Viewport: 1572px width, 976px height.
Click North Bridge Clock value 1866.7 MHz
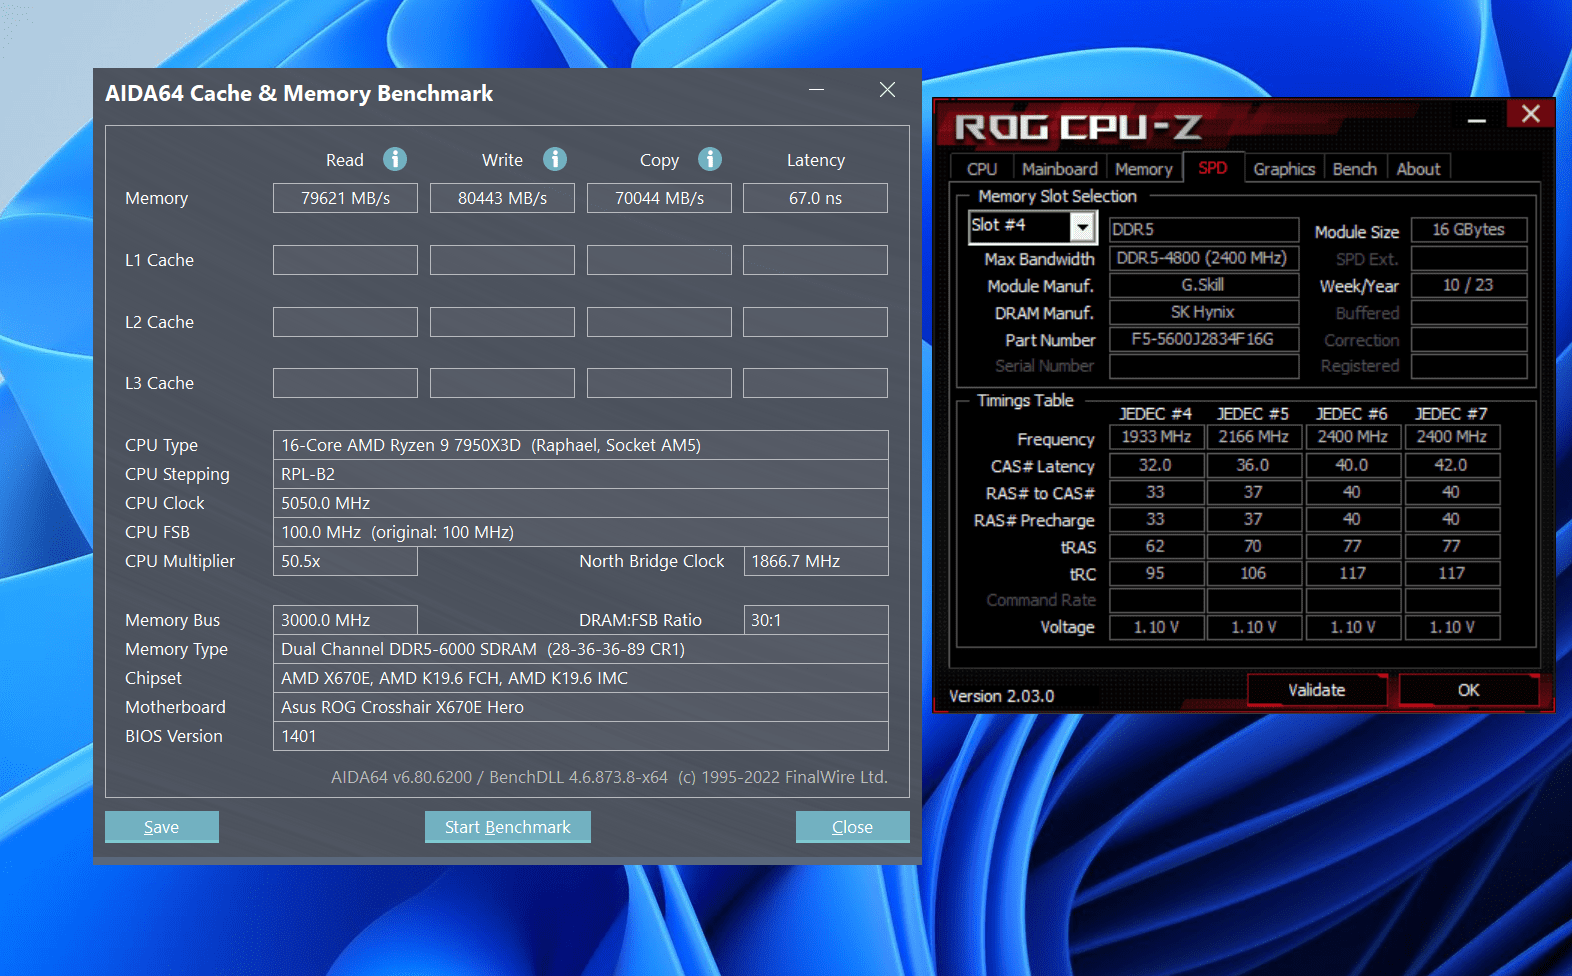coord(816,561)
